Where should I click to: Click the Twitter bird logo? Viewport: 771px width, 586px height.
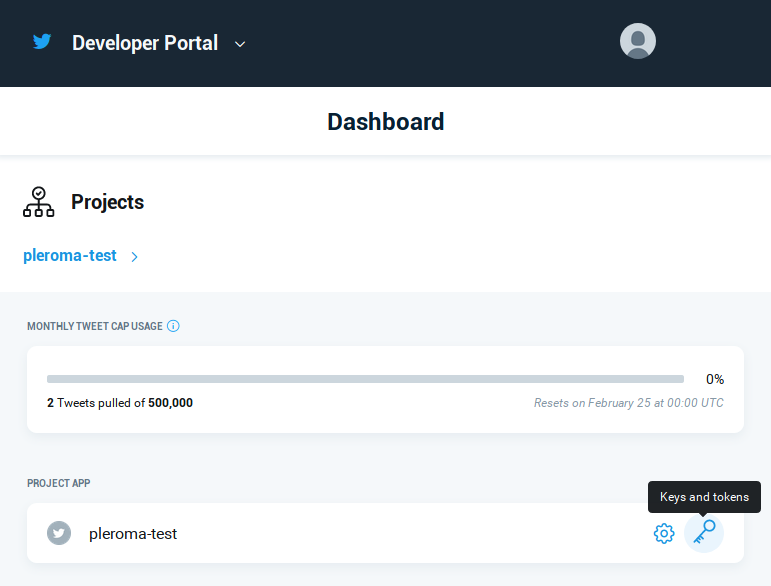tap(42, 41)
